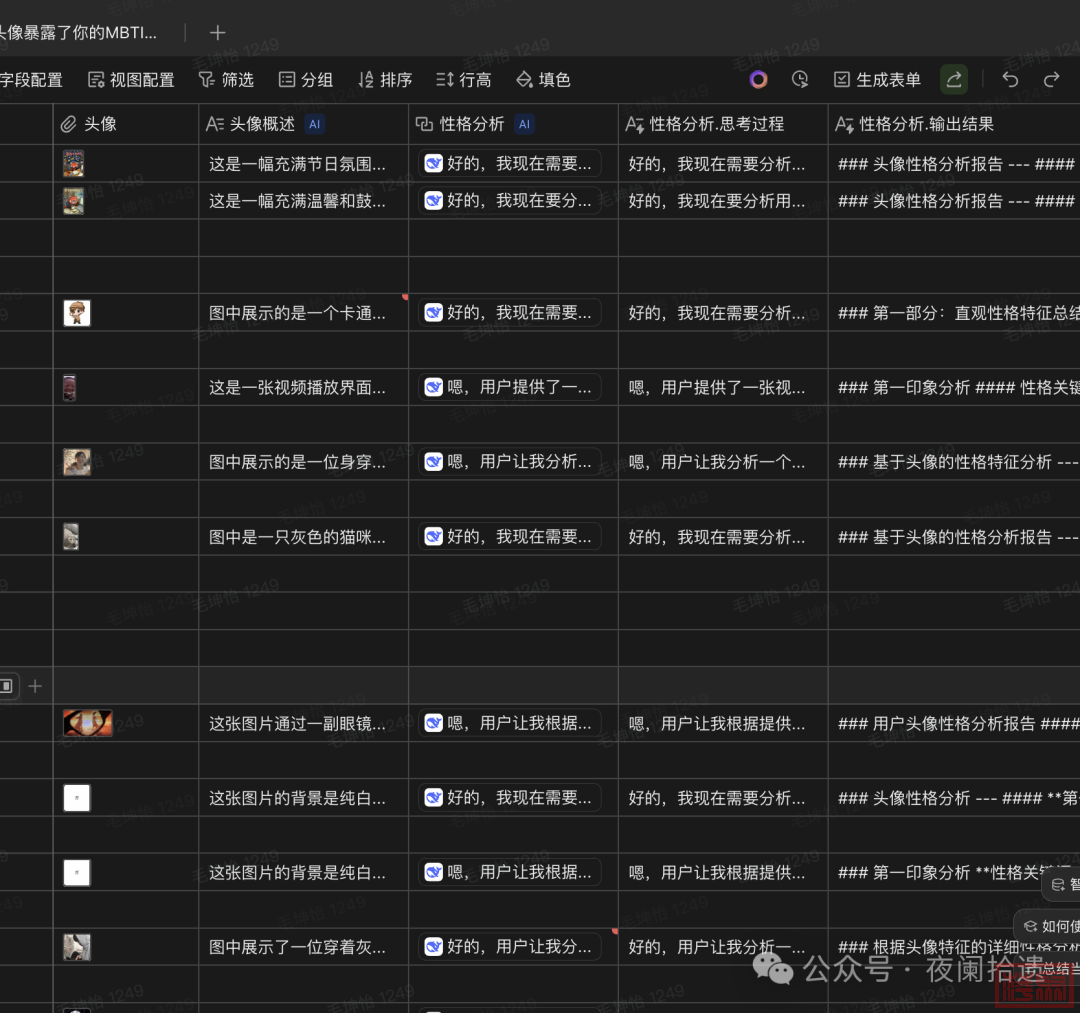The image size is (1080, 1013).
Task: Undo the last action
Action: coord(1010,80)
